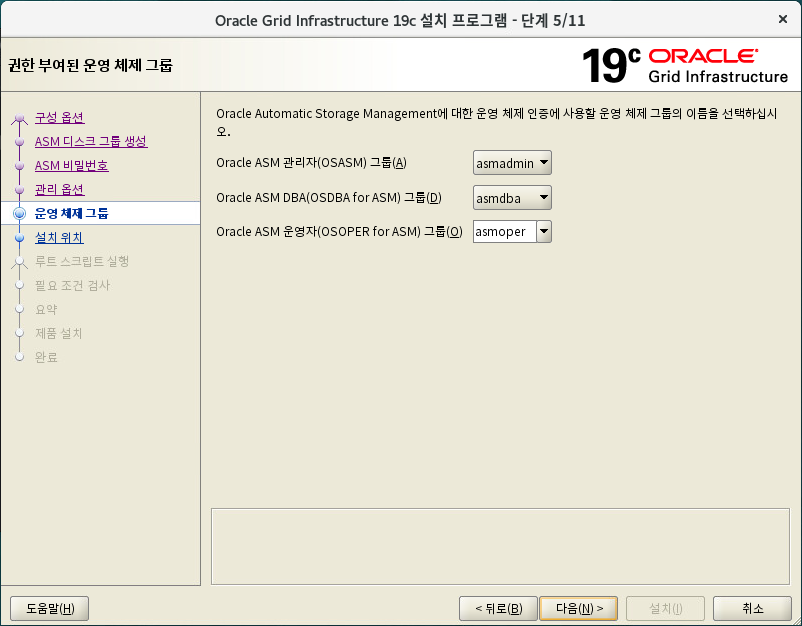Viewport: 802px width, 626px height.
Task: Go to the 설치 위치 step
Action: [59, 237]
